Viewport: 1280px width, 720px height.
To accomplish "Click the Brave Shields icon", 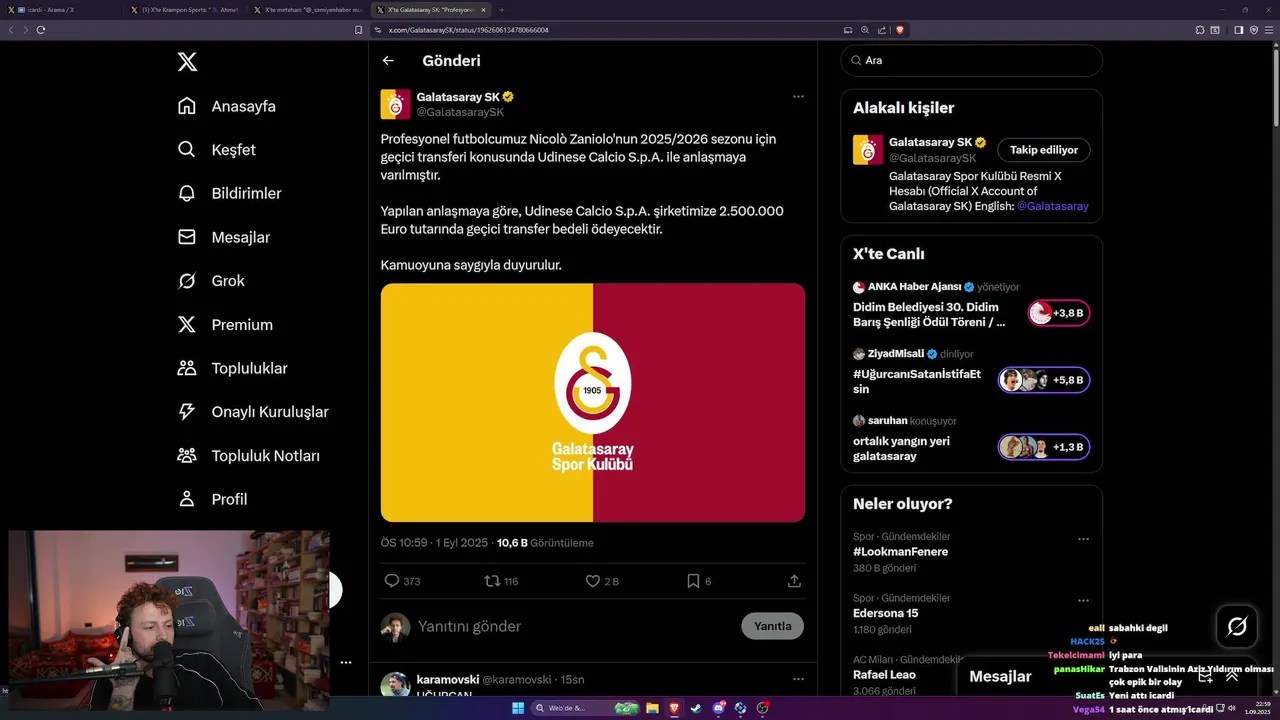I will [x=900, y=30].
